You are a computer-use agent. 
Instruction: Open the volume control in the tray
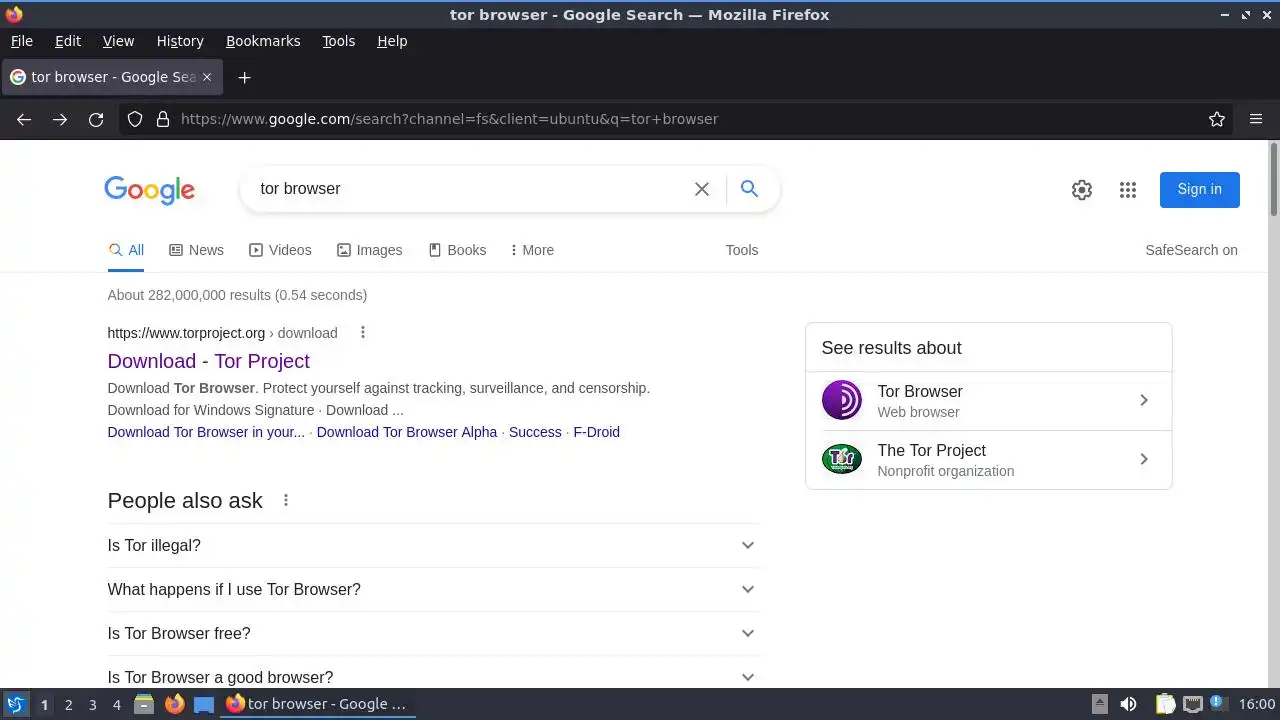point(1128,704)
